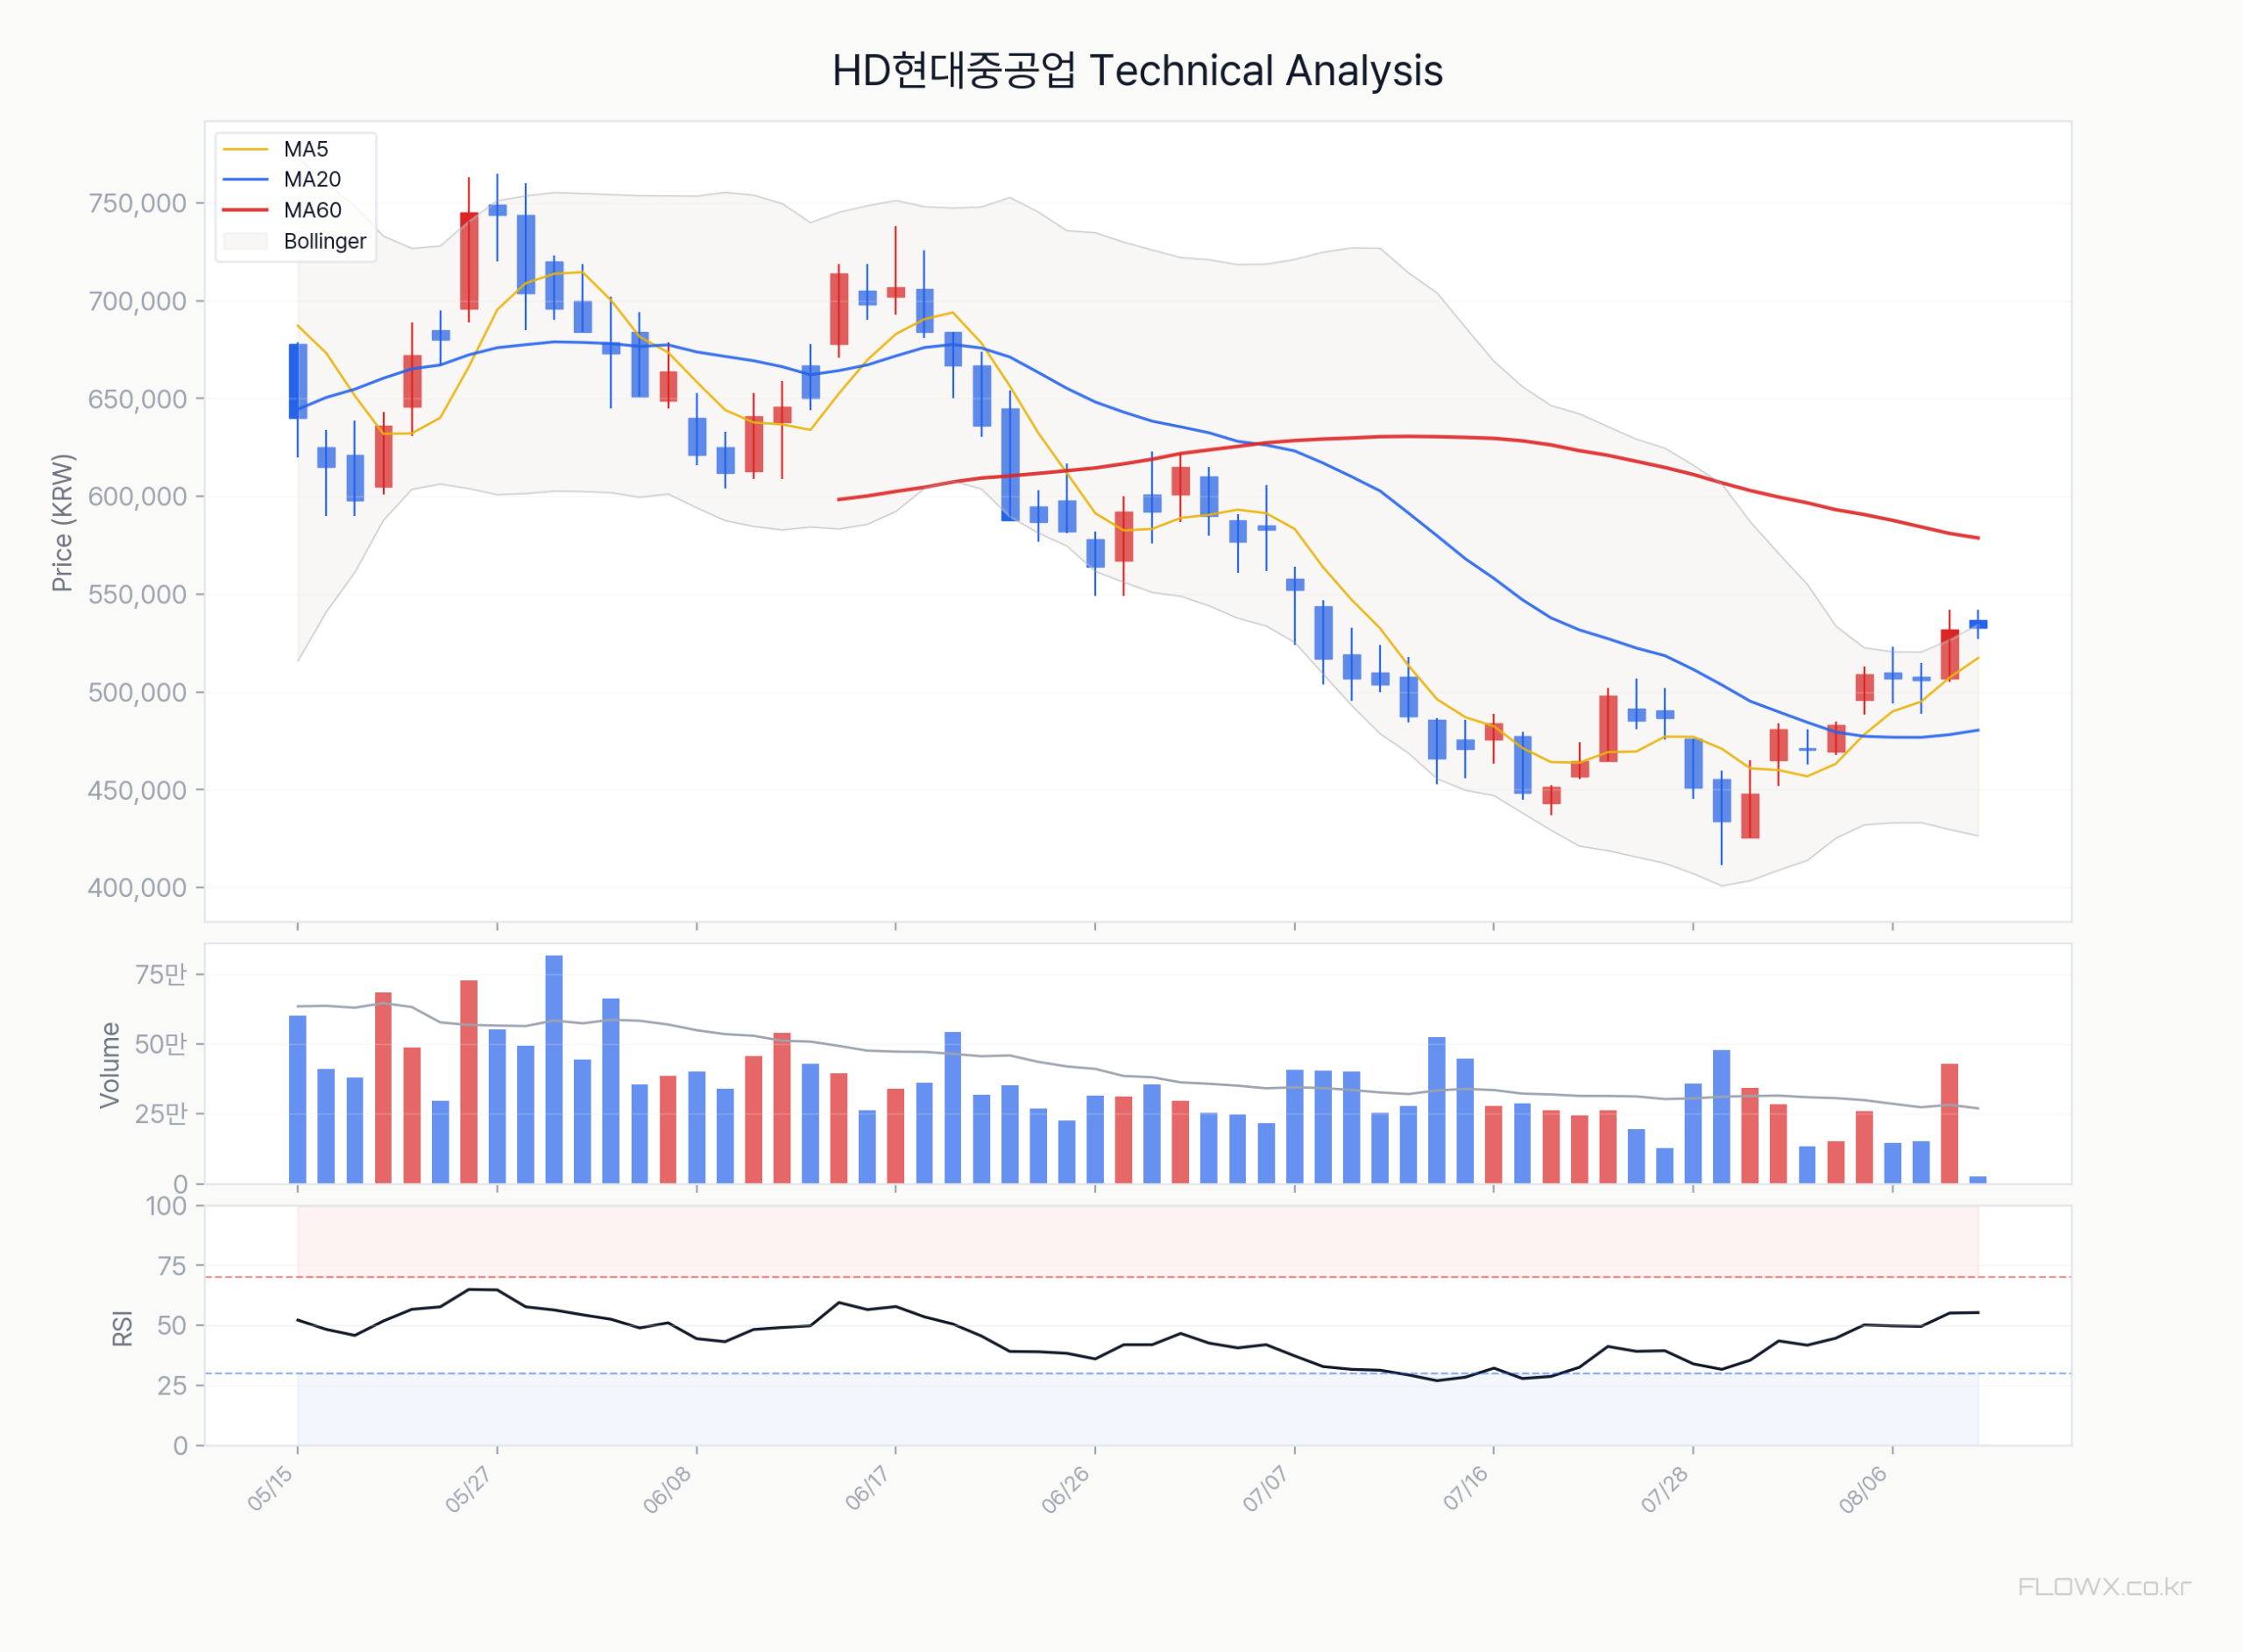Select the "Bollinger" legend label
This screenshot has height=1652, width=2243.
point(325,242)
